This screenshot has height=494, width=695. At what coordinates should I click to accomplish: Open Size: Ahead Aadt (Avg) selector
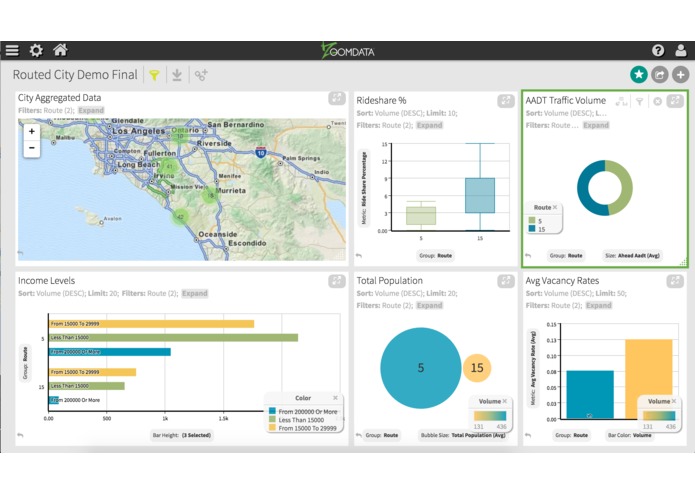point(633,256)
